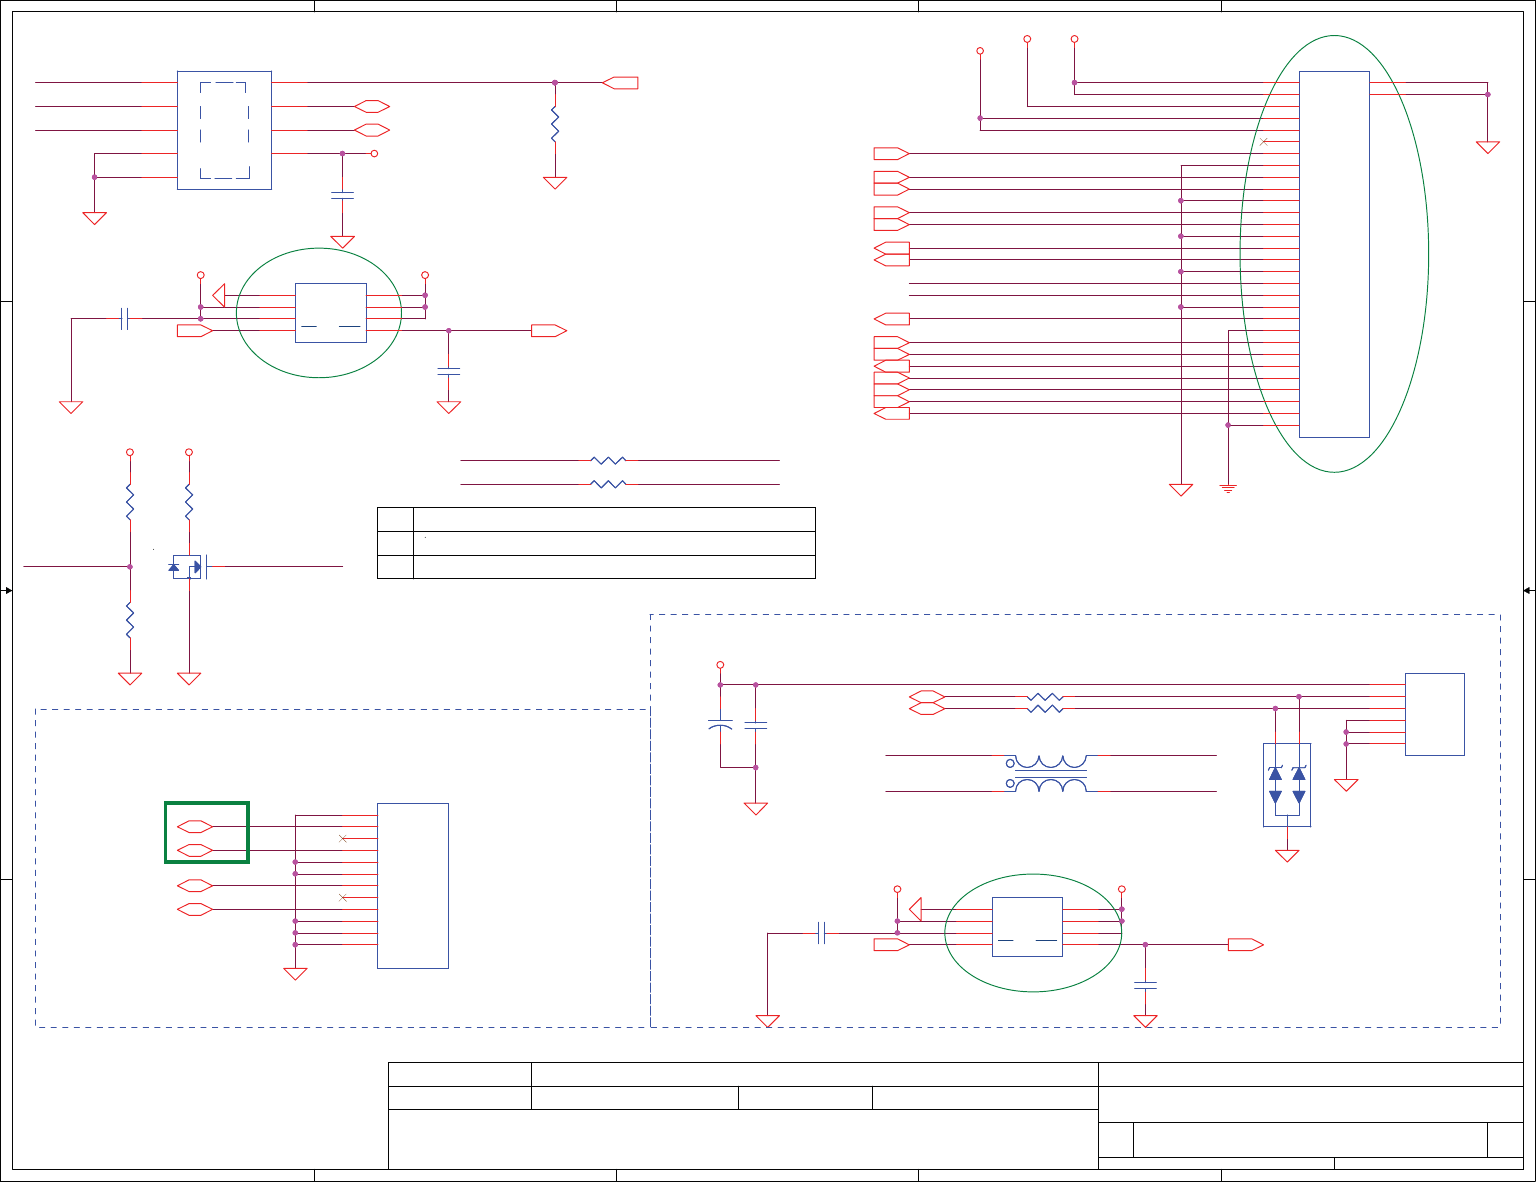
Task: Click the ground triangle at the tall connector's top right
Action: [x=1488, y=148]
